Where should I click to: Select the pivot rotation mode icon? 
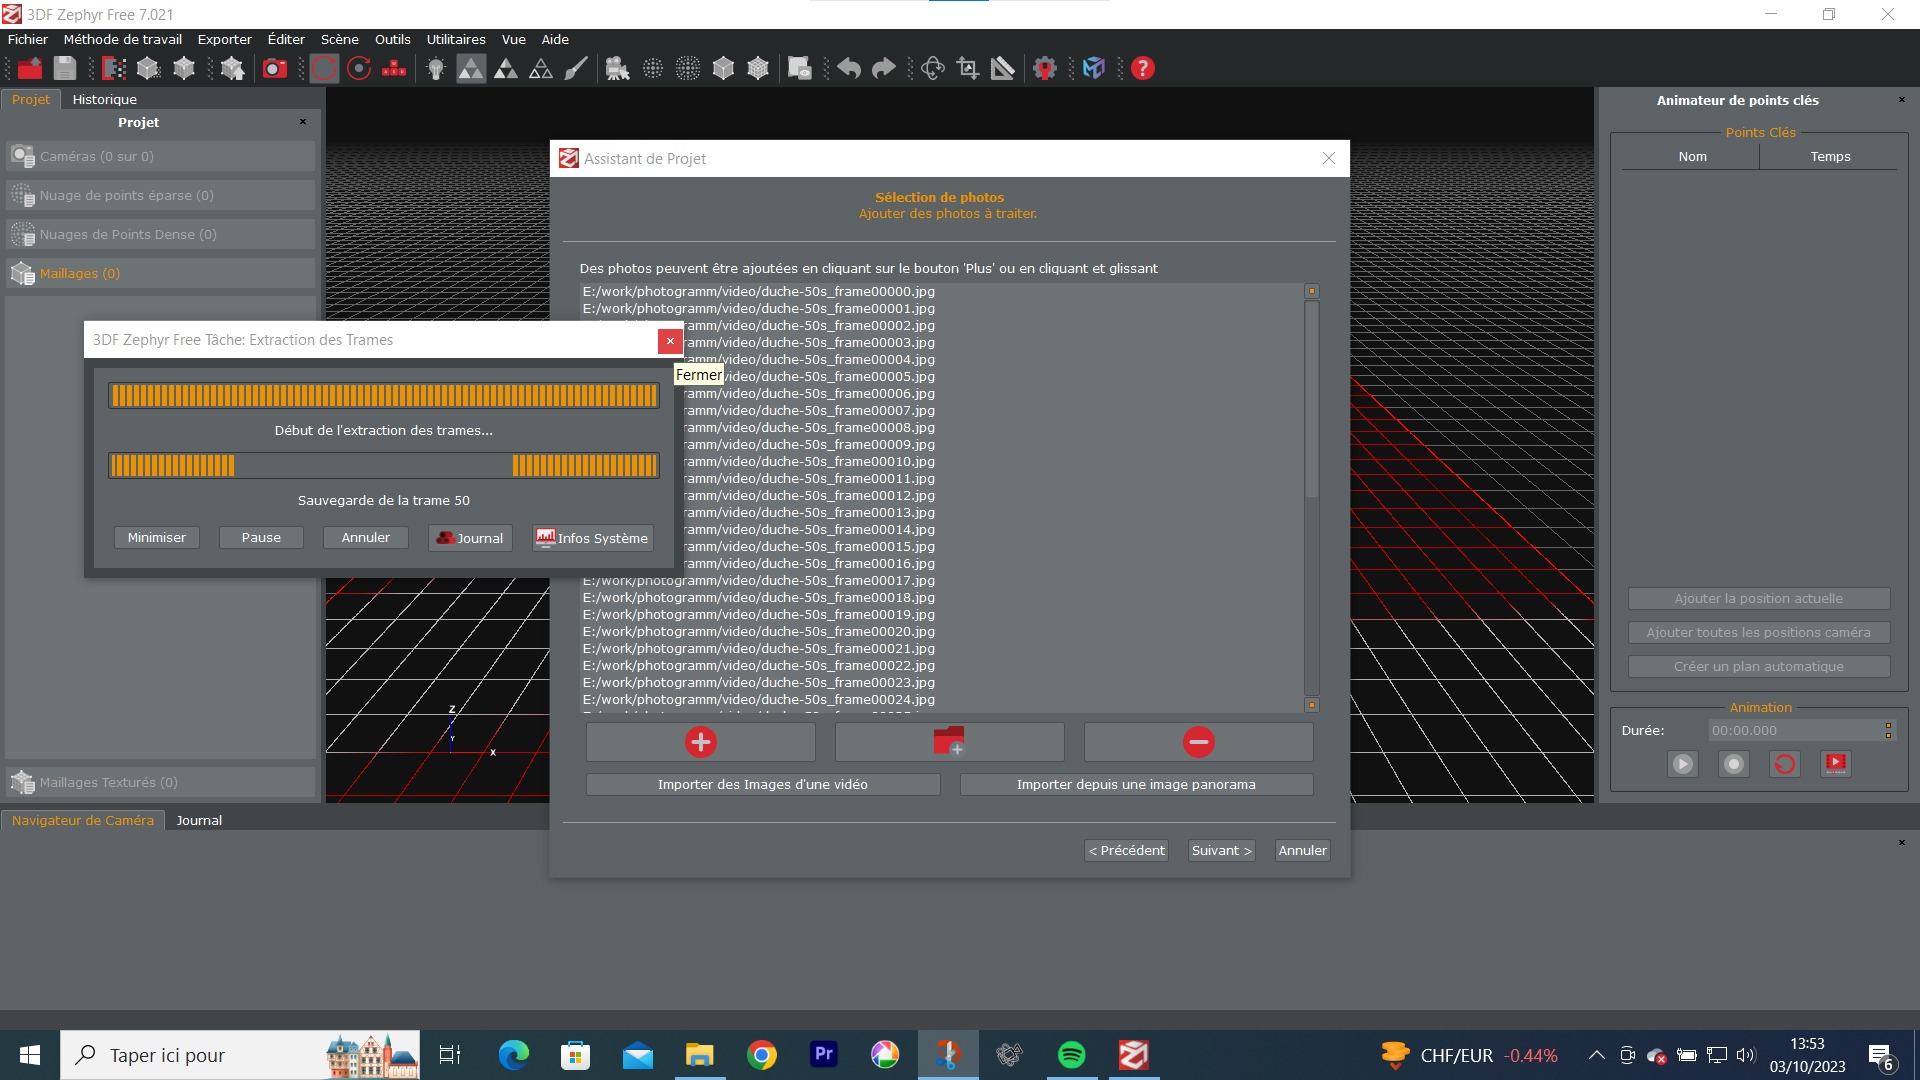(x=359, y=68)
